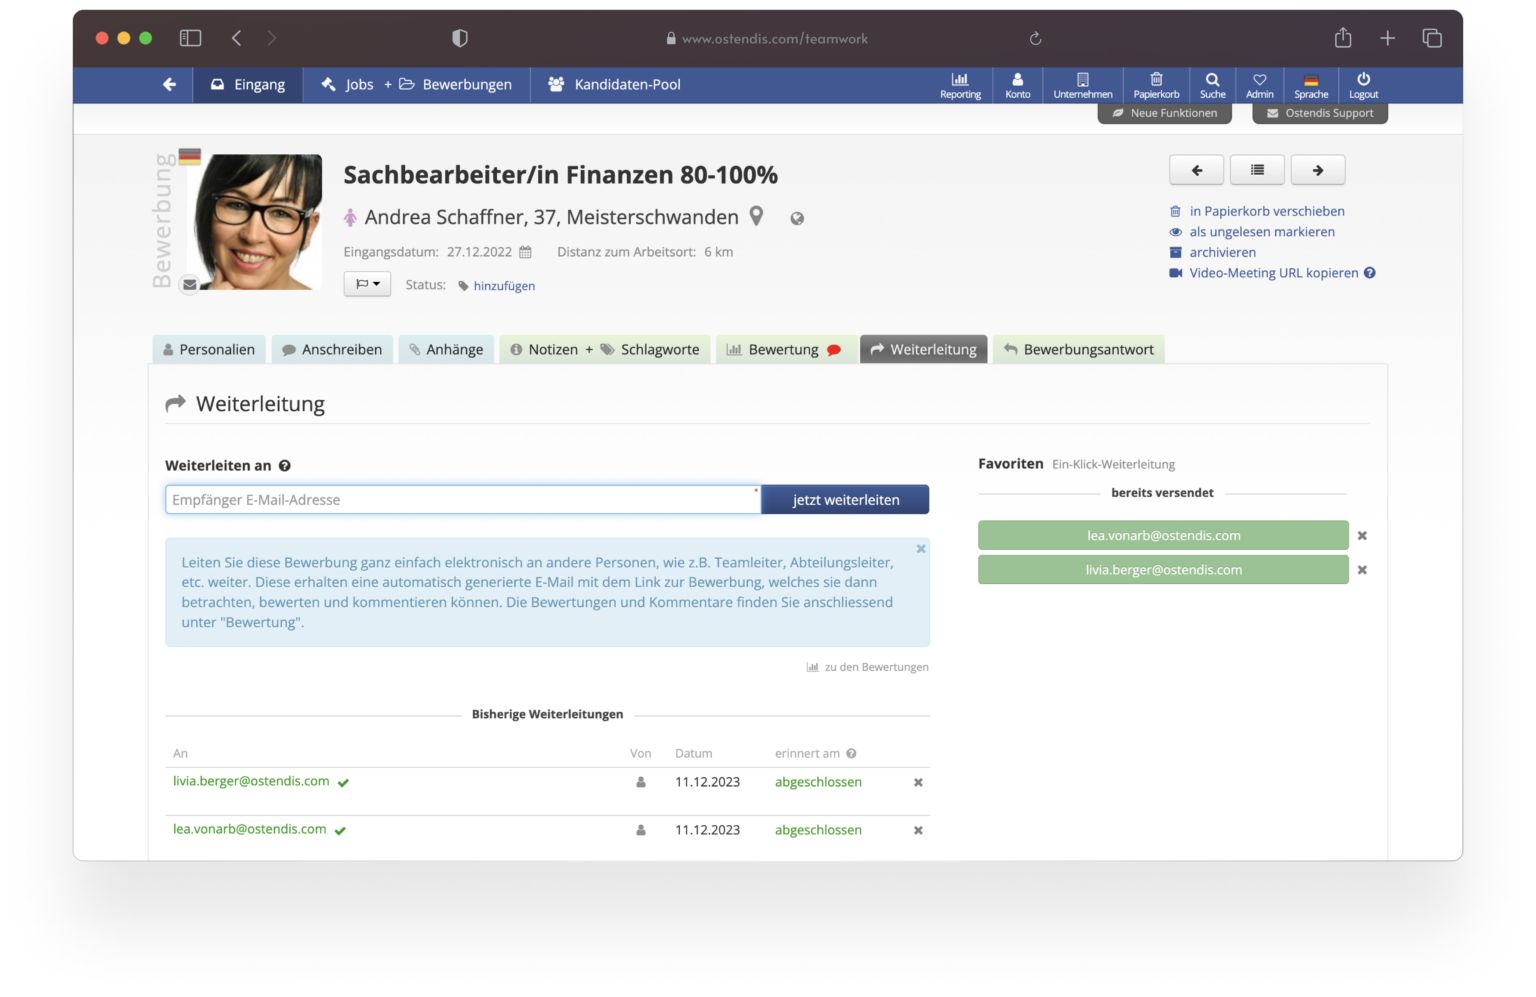
Task: Open calendar icon by Eingangsdatum
Action: (525, 252)
